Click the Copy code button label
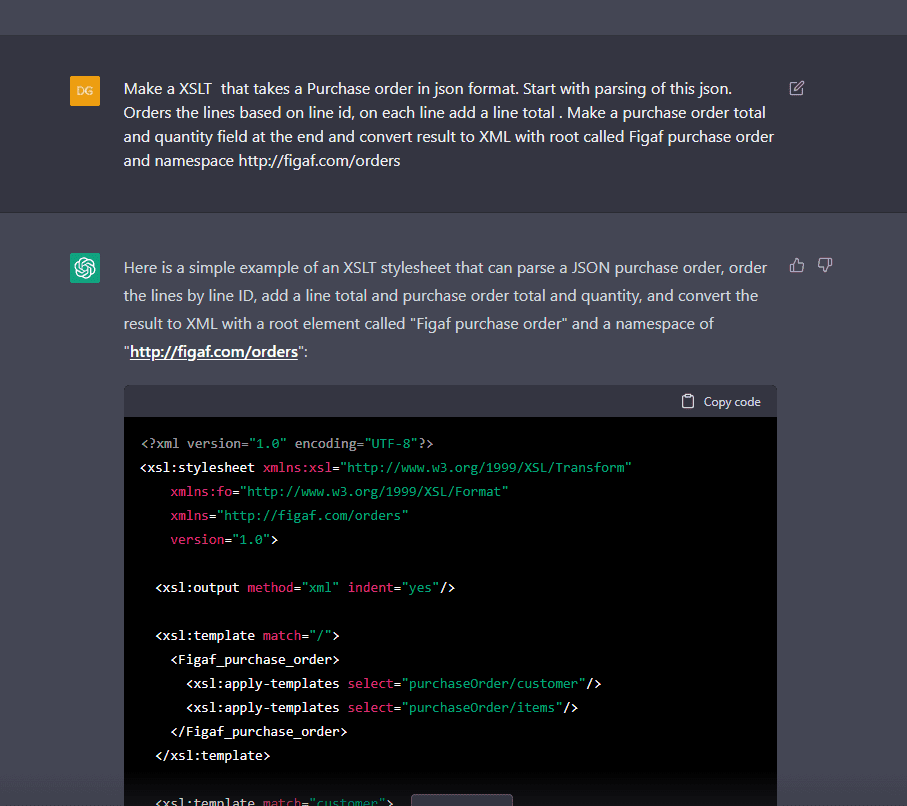This screenshot has width=907, height=806. (732, 402)
